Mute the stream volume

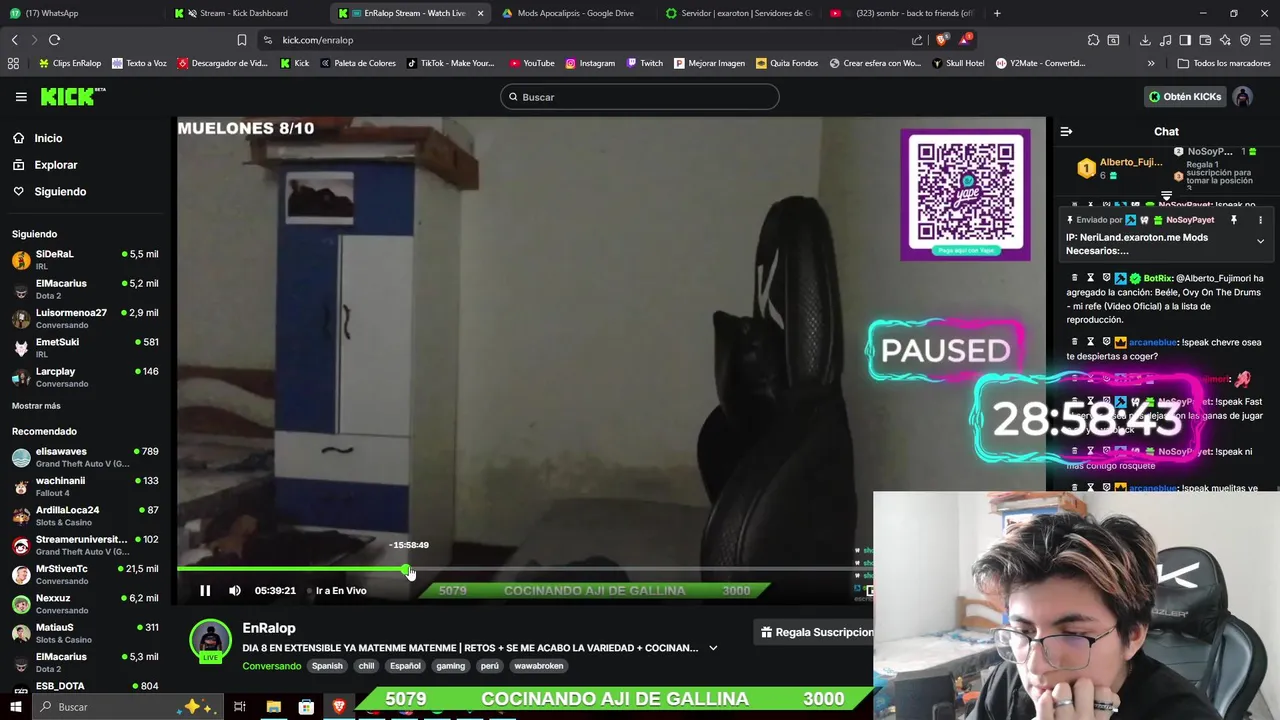[235, 591]
